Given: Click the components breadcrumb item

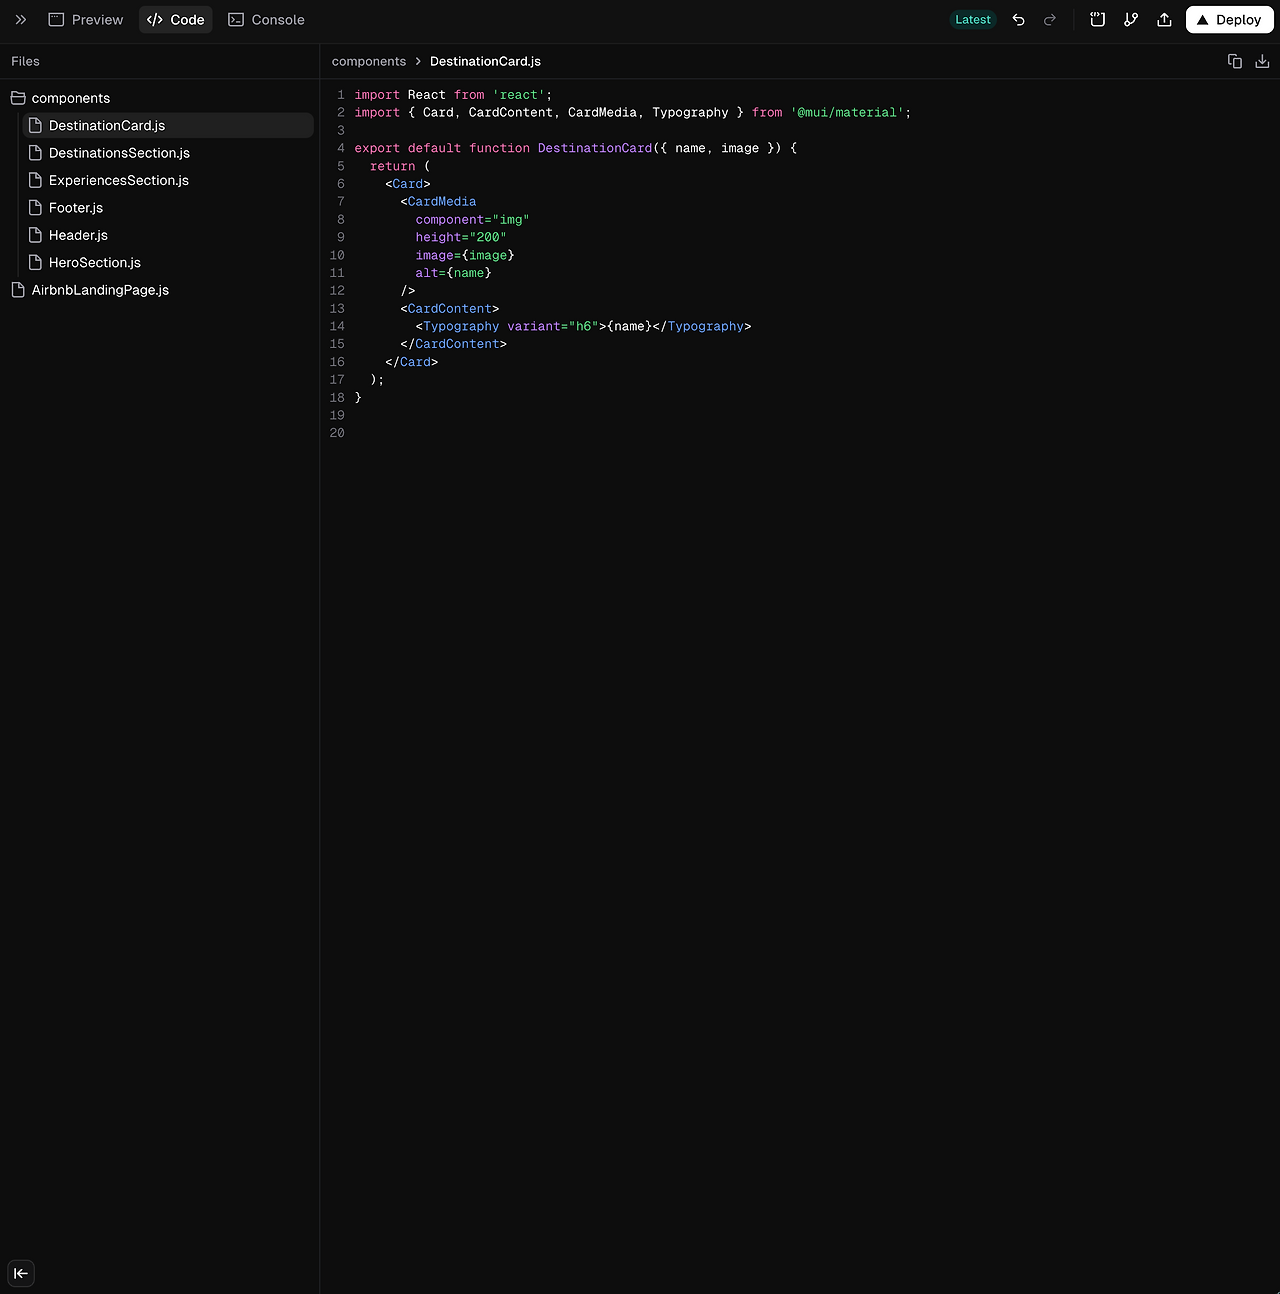Looking at the screenshot, I should [369, 61].
